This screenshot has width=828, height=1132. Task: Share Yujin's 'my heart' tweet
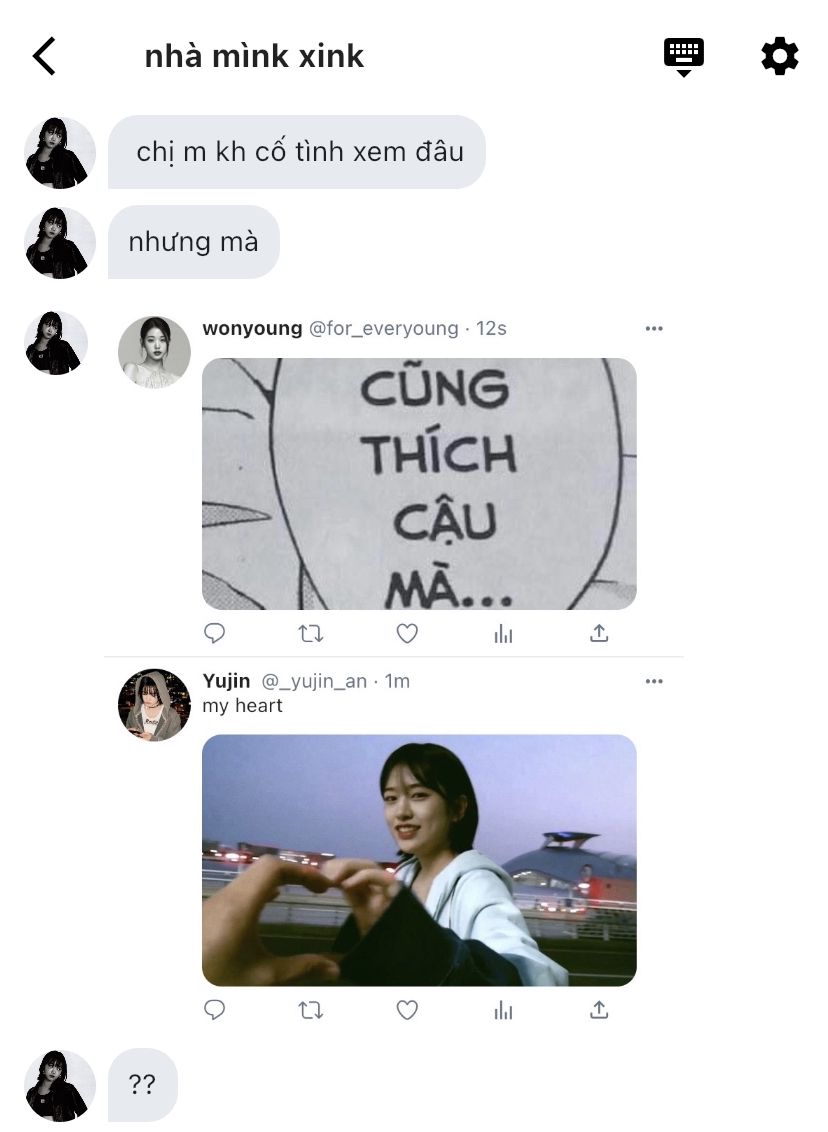[x=599, y=1009]
